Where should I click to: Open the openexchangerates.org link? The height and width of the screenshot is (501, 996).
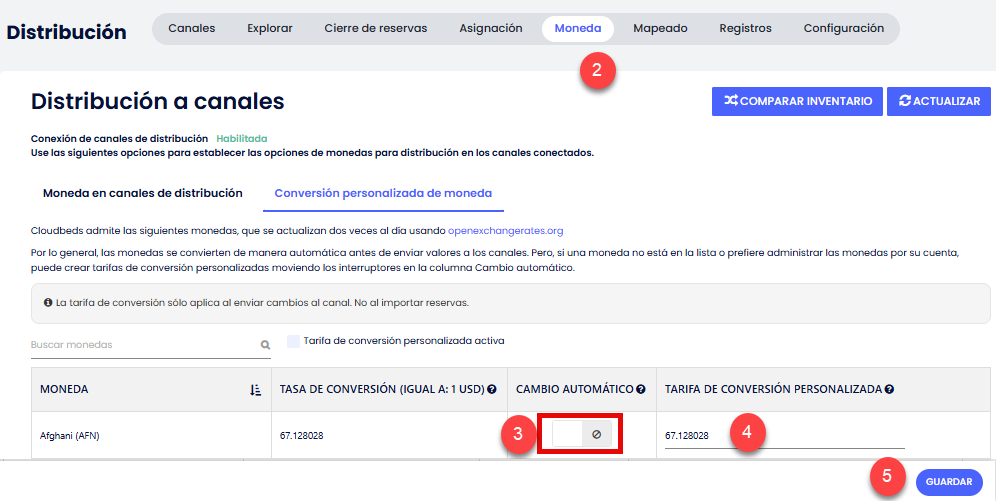point(506,230)
